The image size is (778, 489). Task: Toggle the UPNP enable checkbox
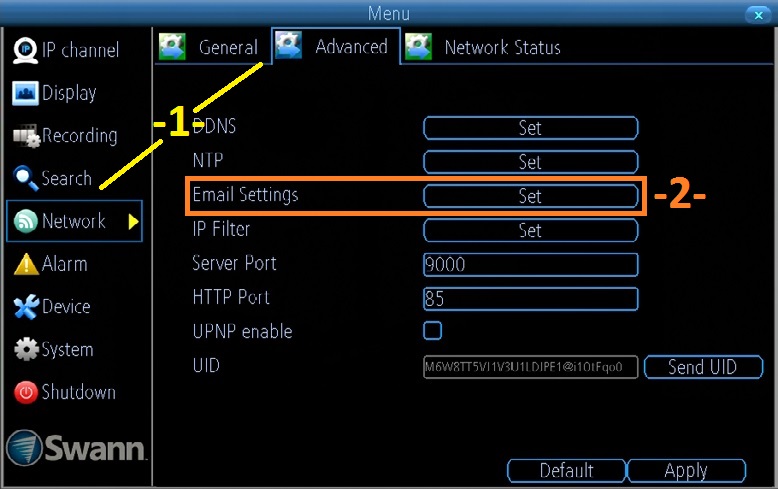[433, 331]
